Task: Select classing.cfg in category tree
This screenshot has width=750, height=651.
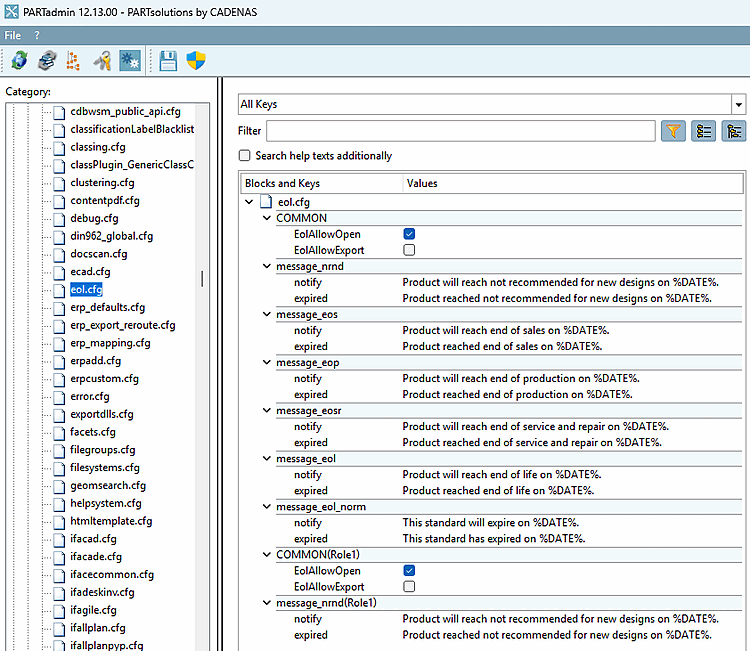Action: pos(98,147)
